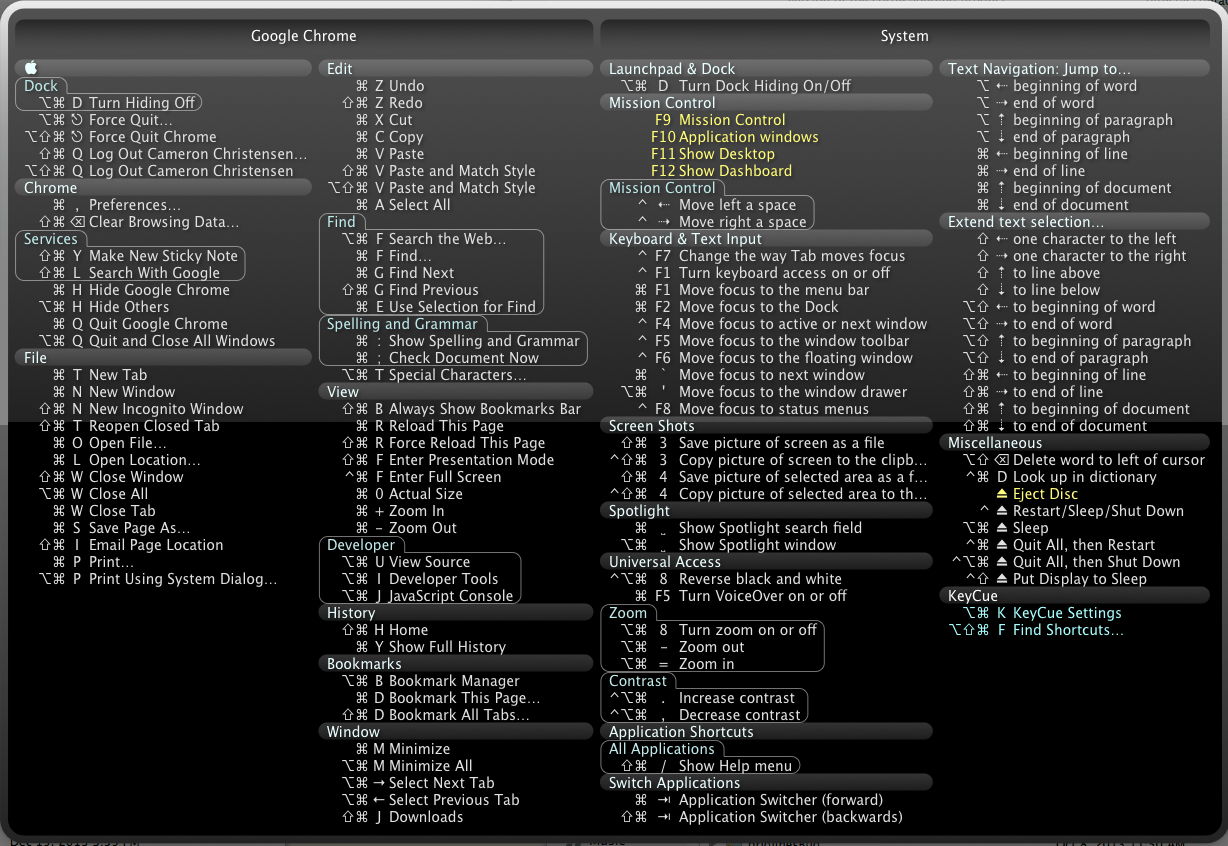Click Find Shortcuts… link
1228x846 pixels.
pyautogui.click(x=1036, y=630)
